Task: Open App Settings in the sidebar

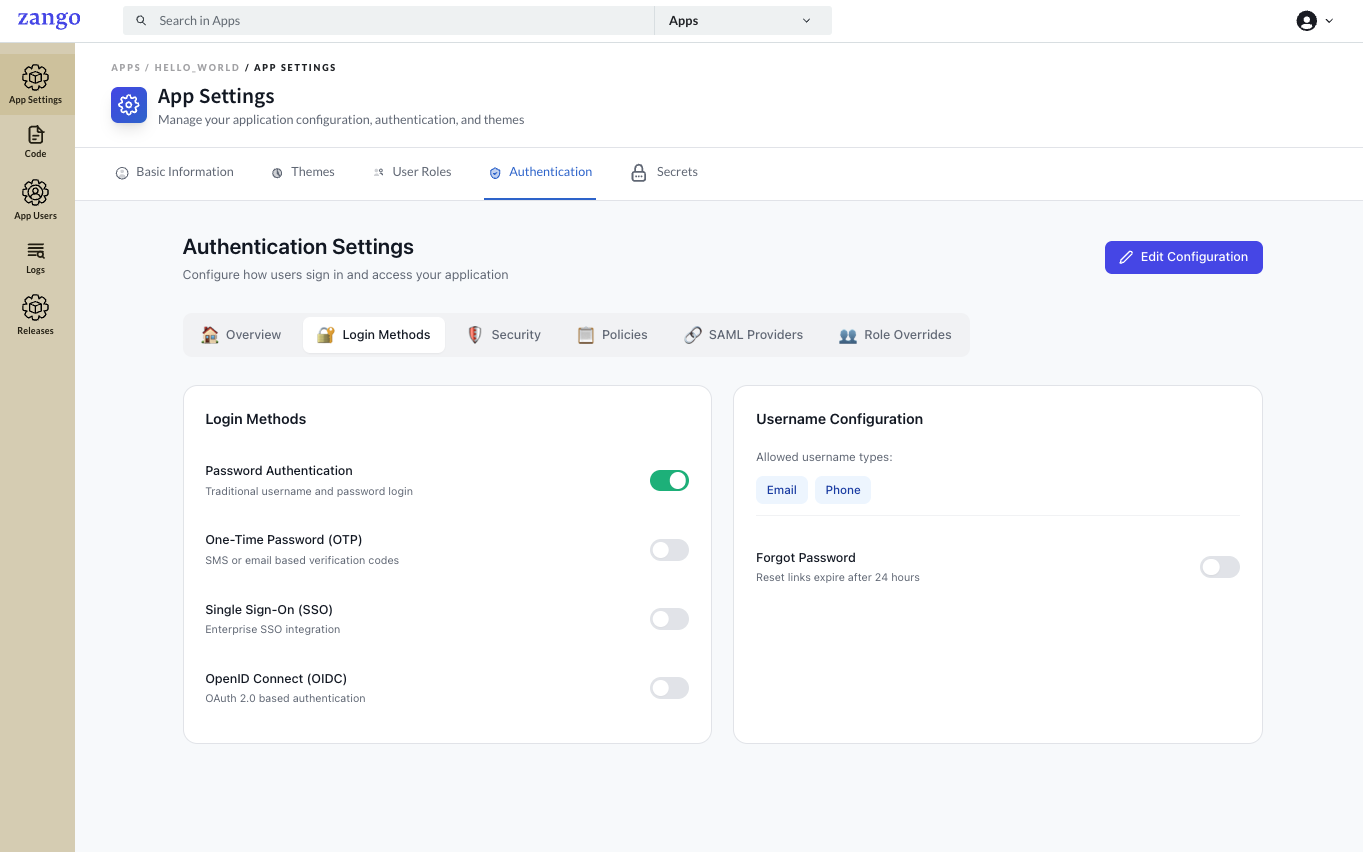Action: [x=36, y=85]
